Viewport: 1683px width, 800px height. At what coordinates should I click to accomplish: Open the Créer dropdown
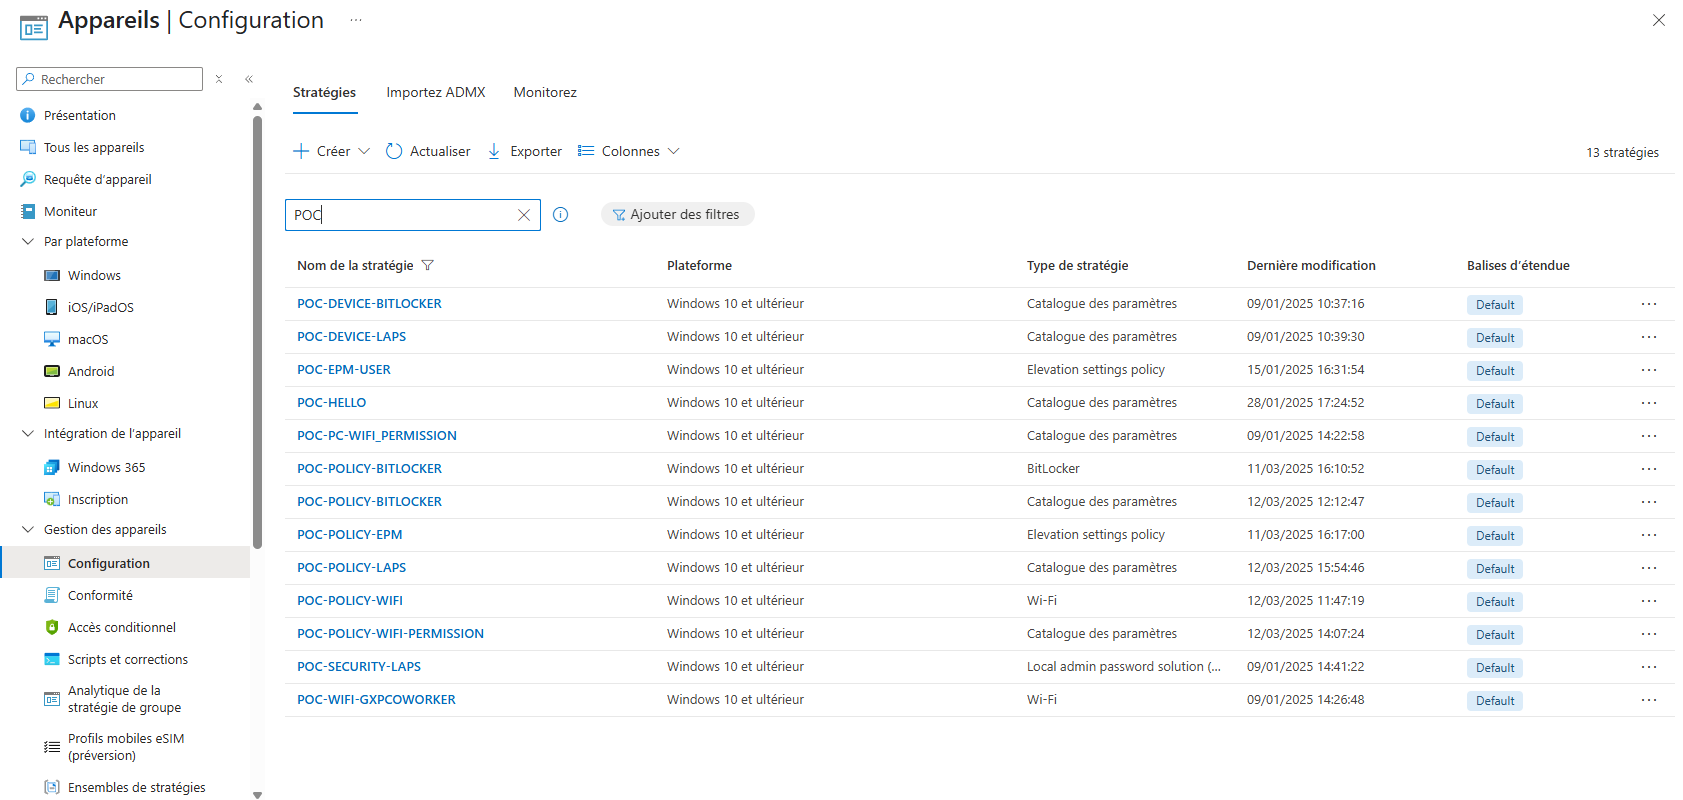pos(331,152)
